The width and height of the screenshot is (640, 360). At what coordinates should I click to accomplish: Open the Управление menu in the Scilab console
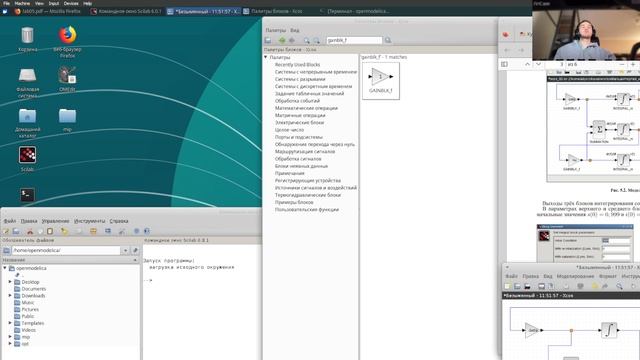tap(56, 221)
